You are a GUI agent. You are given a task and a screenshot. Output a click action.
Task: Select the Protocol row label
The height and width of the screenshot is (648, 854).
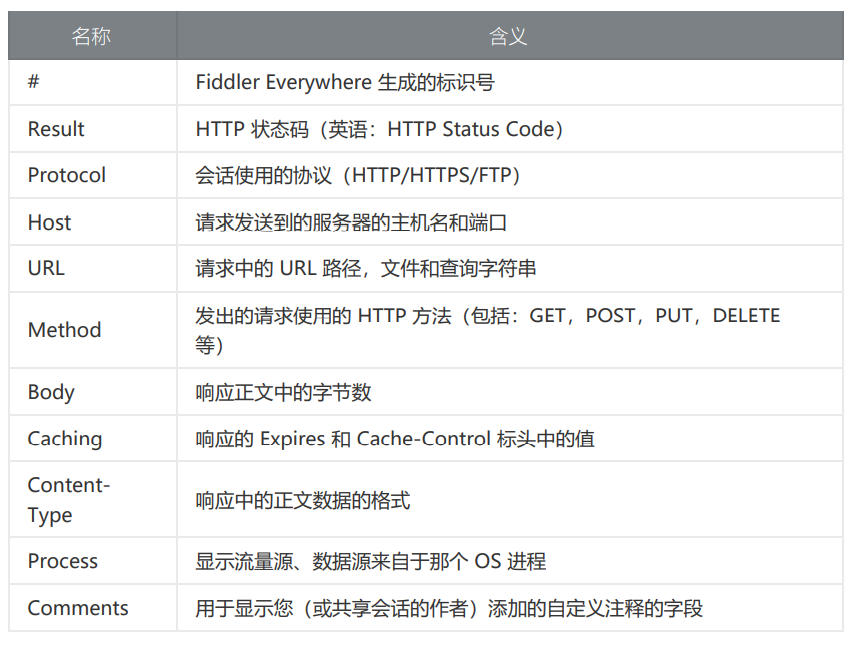[66, 175]
